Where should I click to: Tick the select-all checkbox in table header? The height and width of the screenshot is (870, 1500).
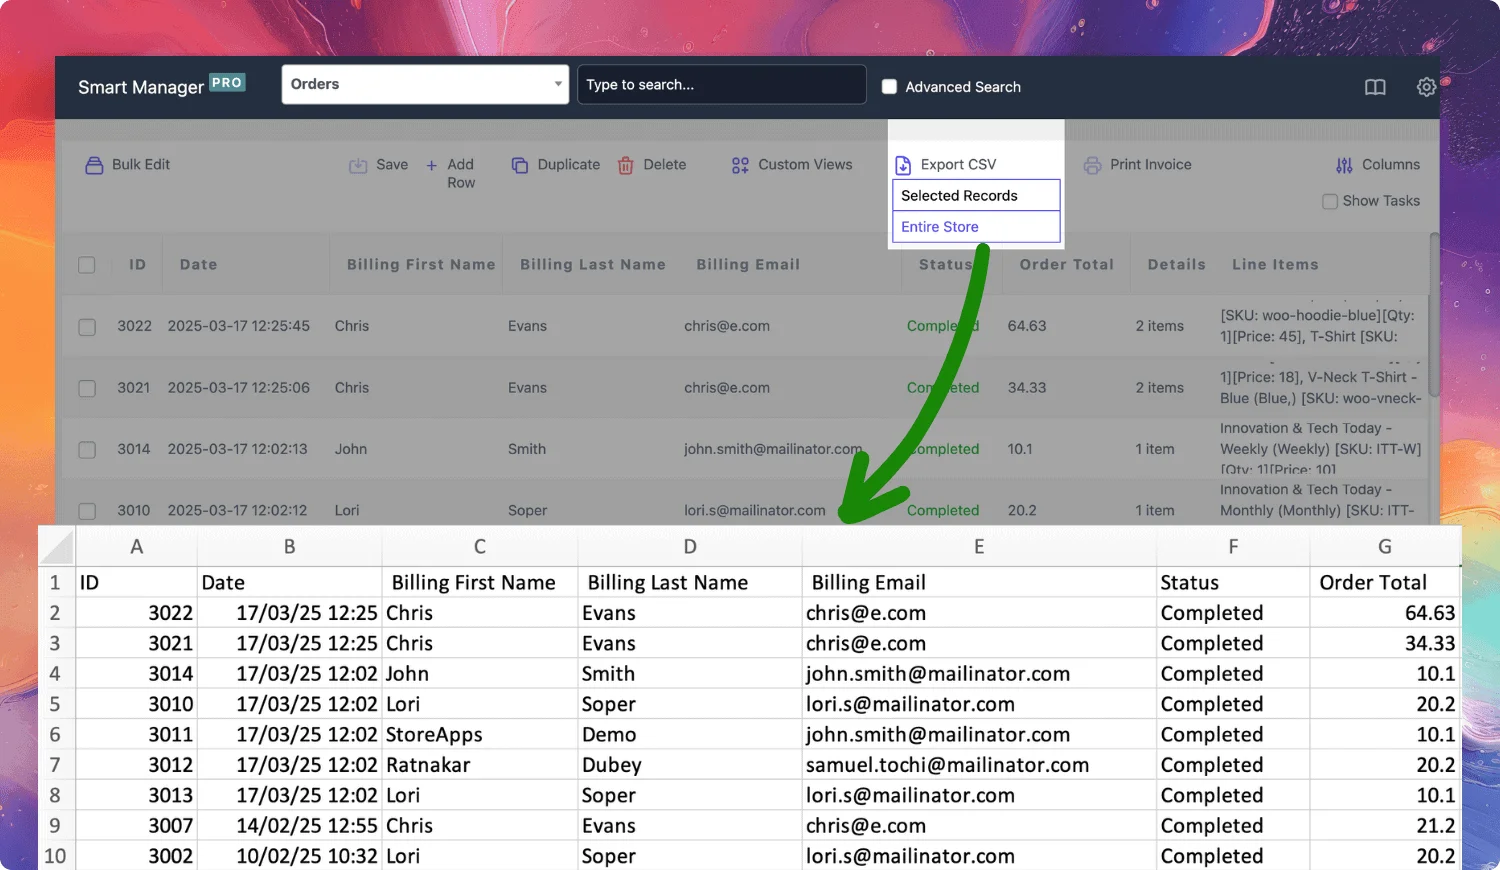[87, 265]
